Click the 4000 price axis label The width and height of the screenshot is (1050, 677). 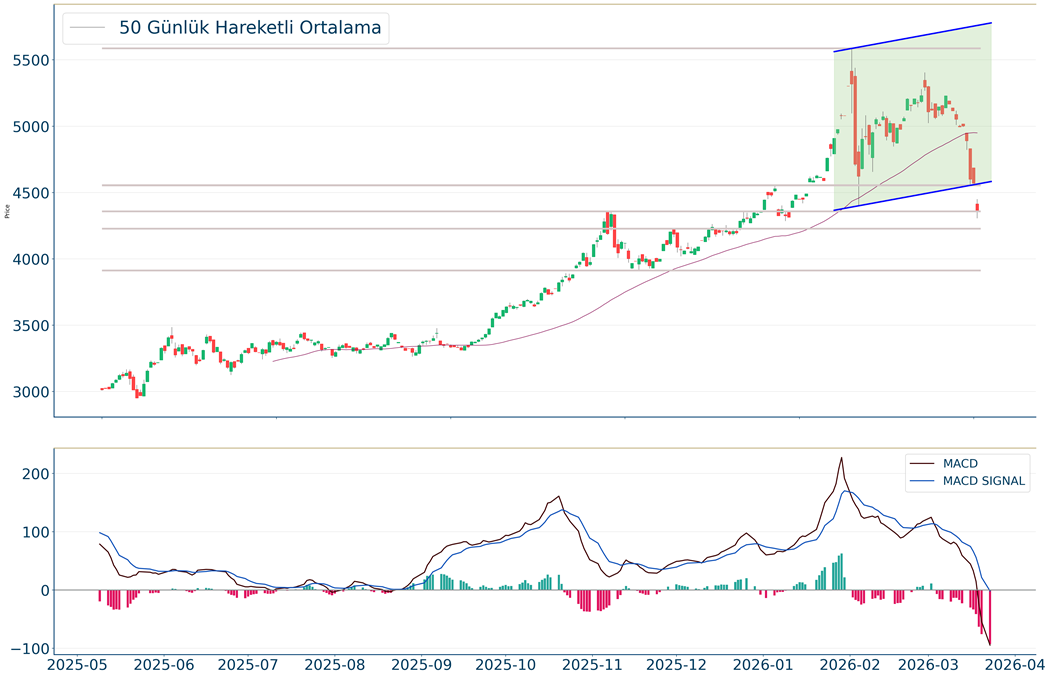pyautogui.click(x=32, y=259)
